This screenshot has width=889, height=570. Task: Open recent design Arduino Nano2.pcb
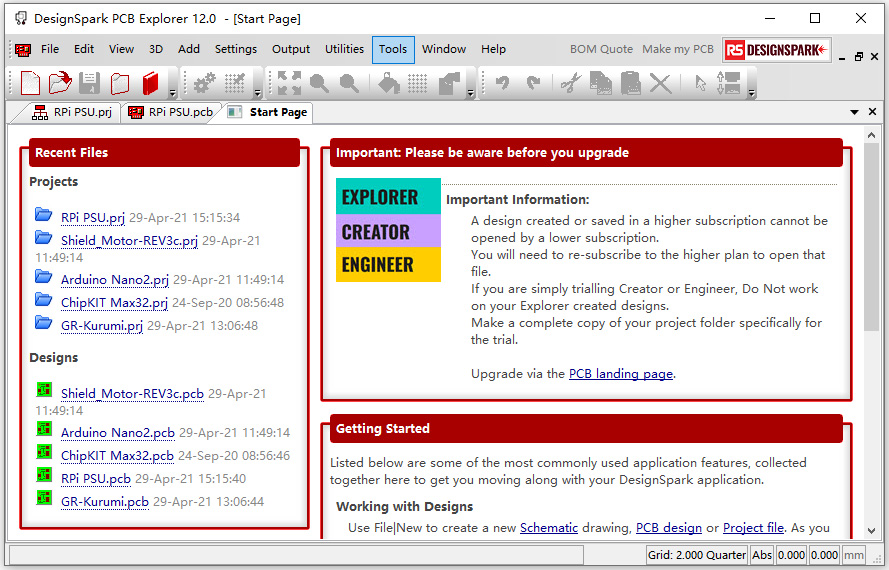click(x=117, y=433)
